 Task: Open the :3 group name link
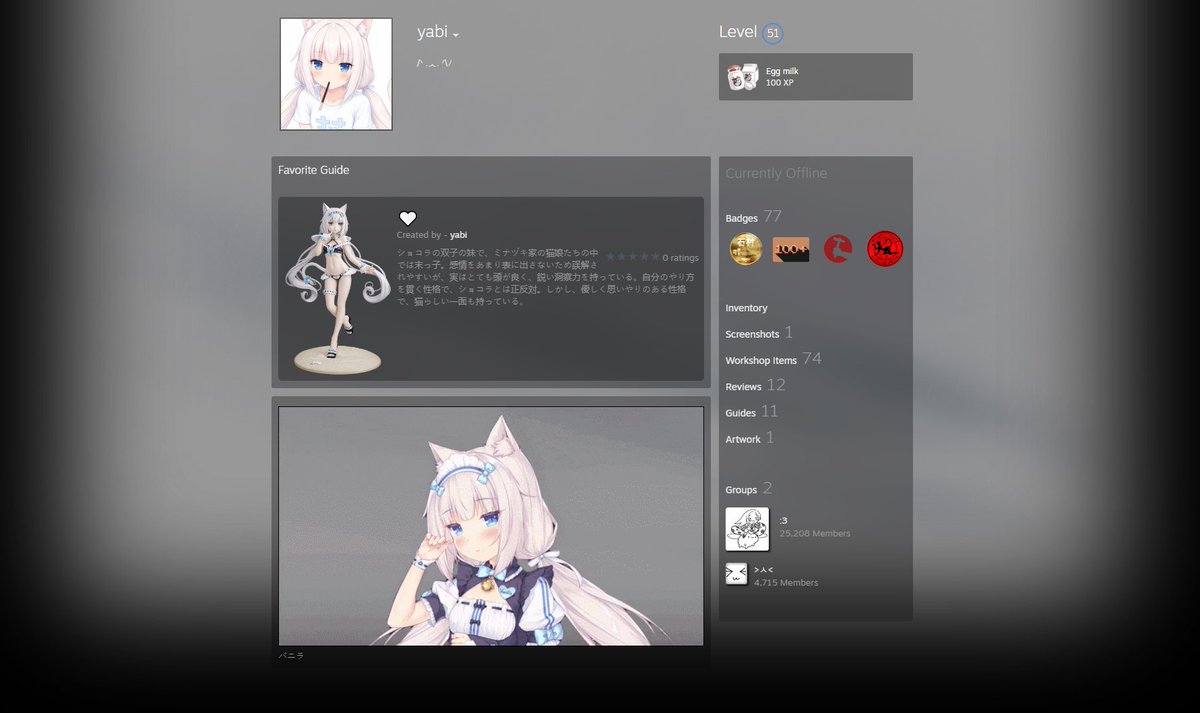[783, 520]
